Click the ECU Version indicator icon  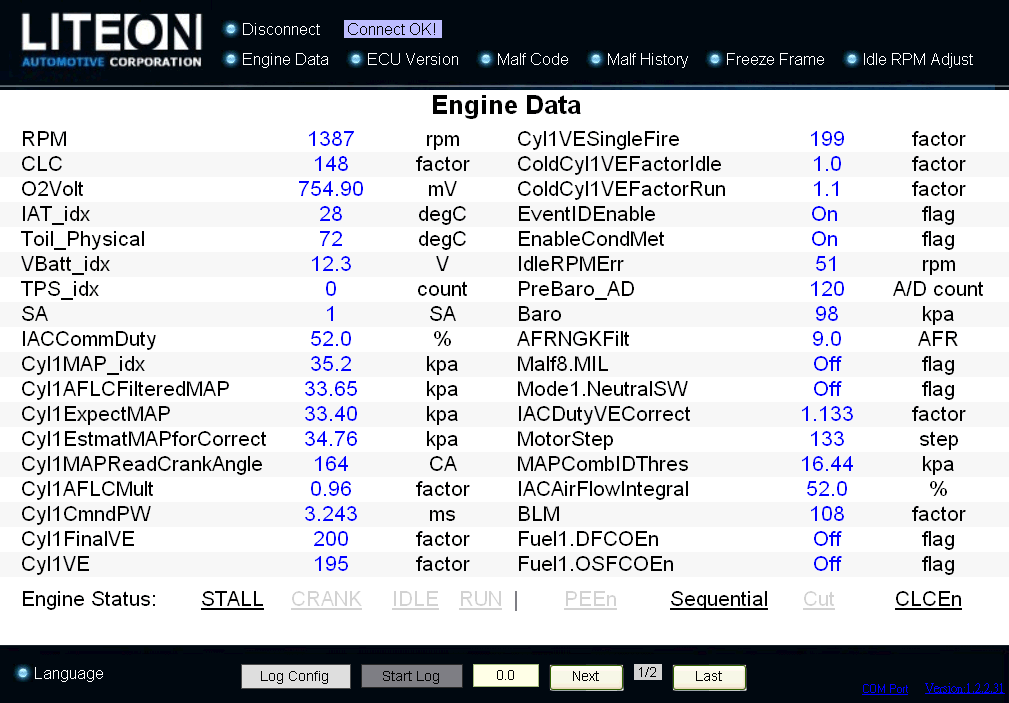(355, 60)
